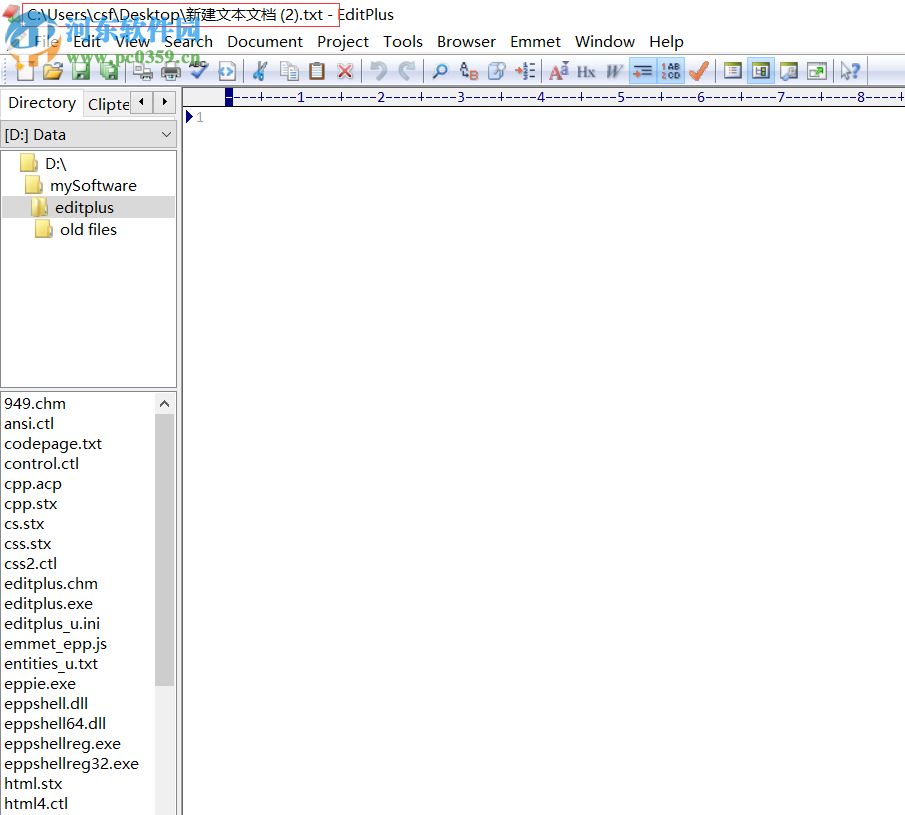This screenshot has height=815, width=905.
Task: Toggle the browser view icon
Action: (x=227, y=71)
